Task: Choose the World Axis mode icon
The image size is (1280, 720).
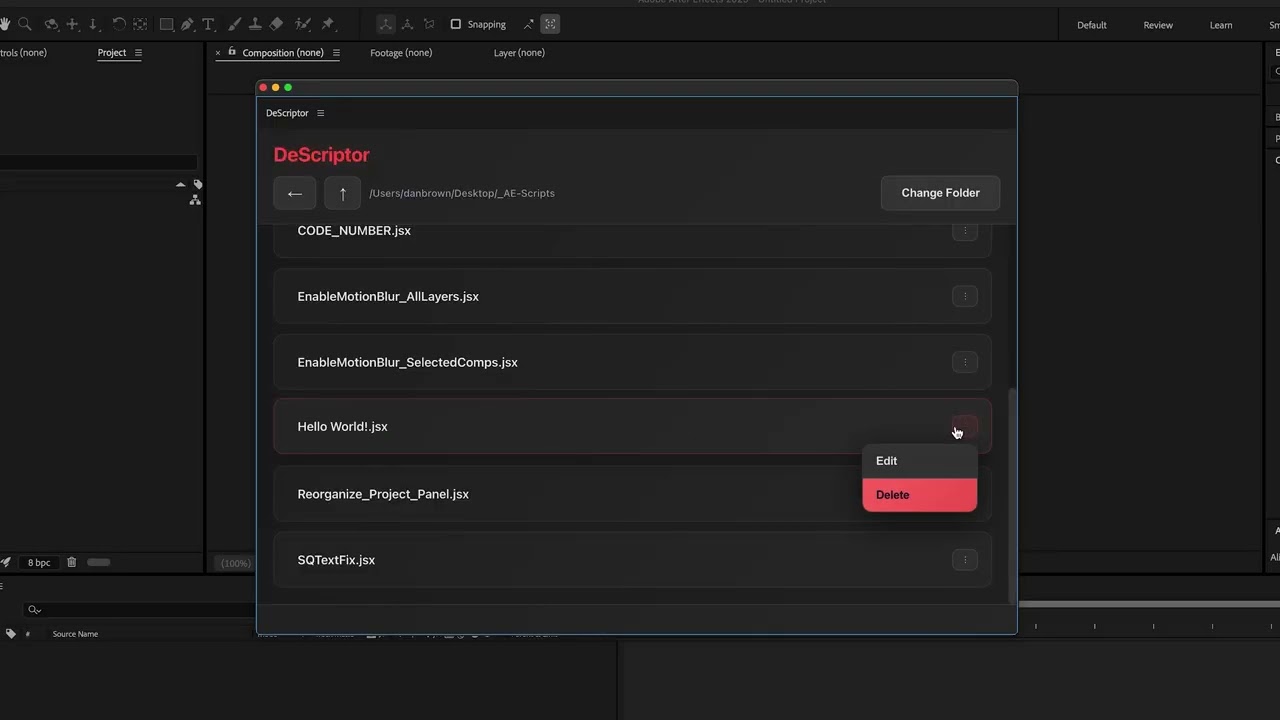Action: [407, 24]
